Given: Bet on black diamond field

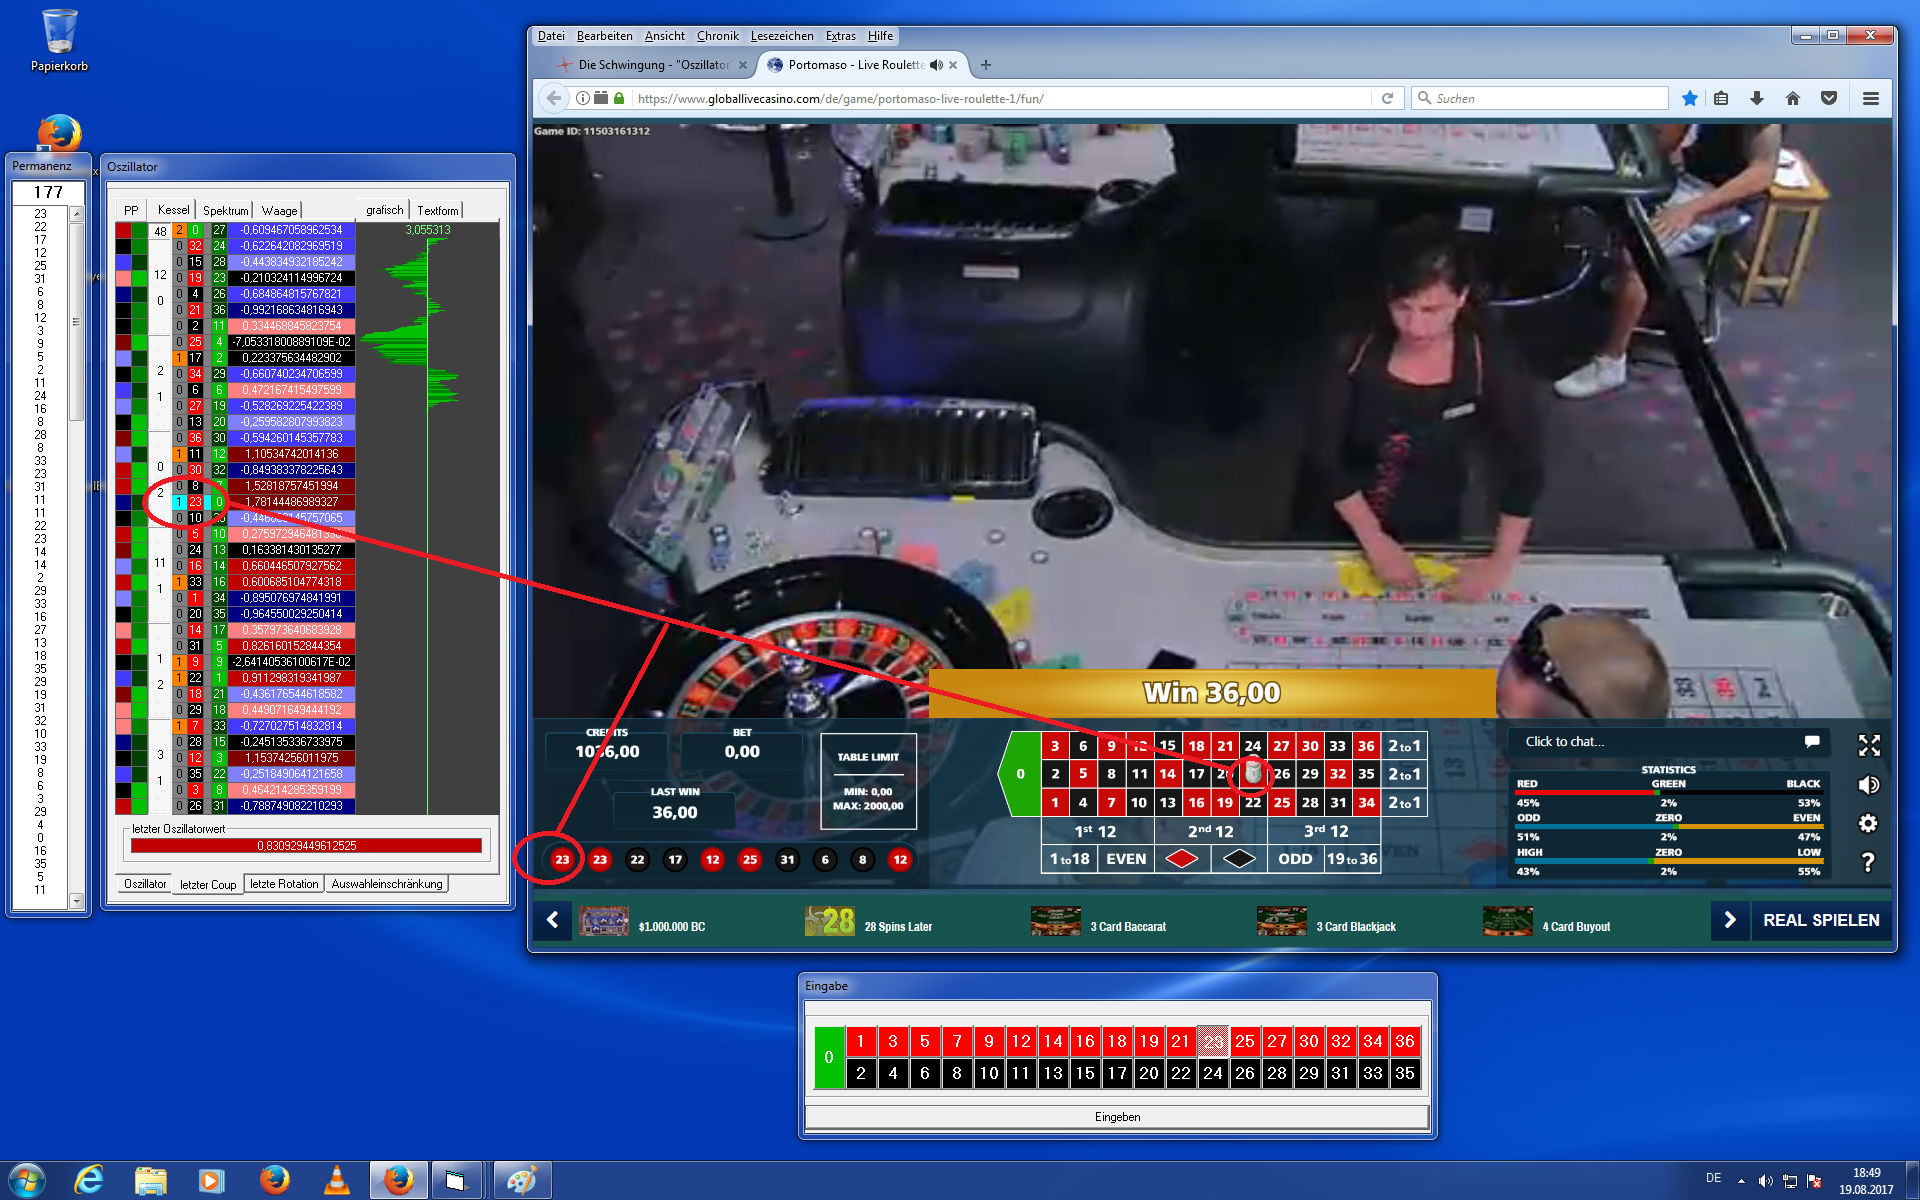Looking at the screenshot, I should 1239,858.
